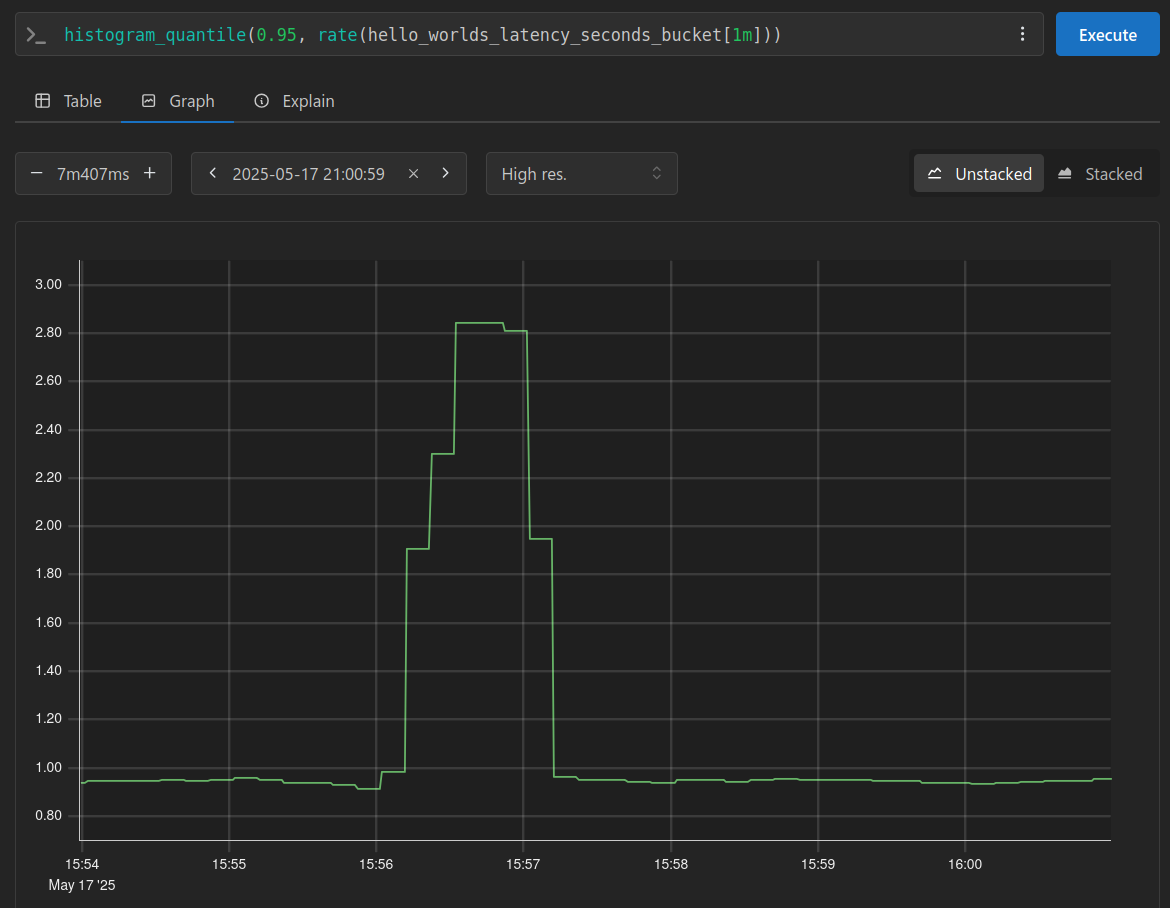Switch graph to Stacked mode
Screen dimensions: 1170x908
pyautogui.click(x=1101, y=174)
